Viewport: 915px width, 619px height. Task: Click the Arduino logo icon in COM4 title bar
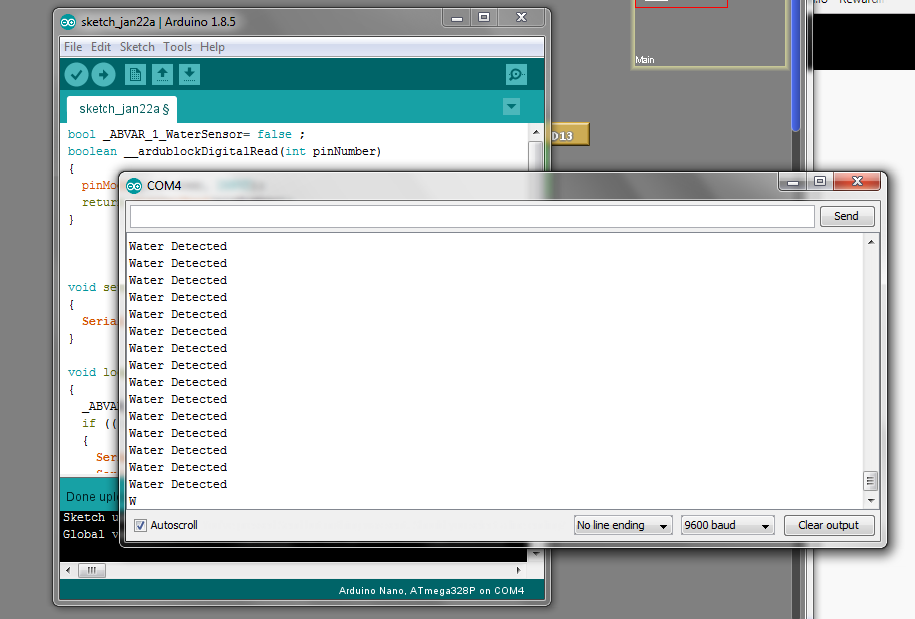click(x=134, y=186)
